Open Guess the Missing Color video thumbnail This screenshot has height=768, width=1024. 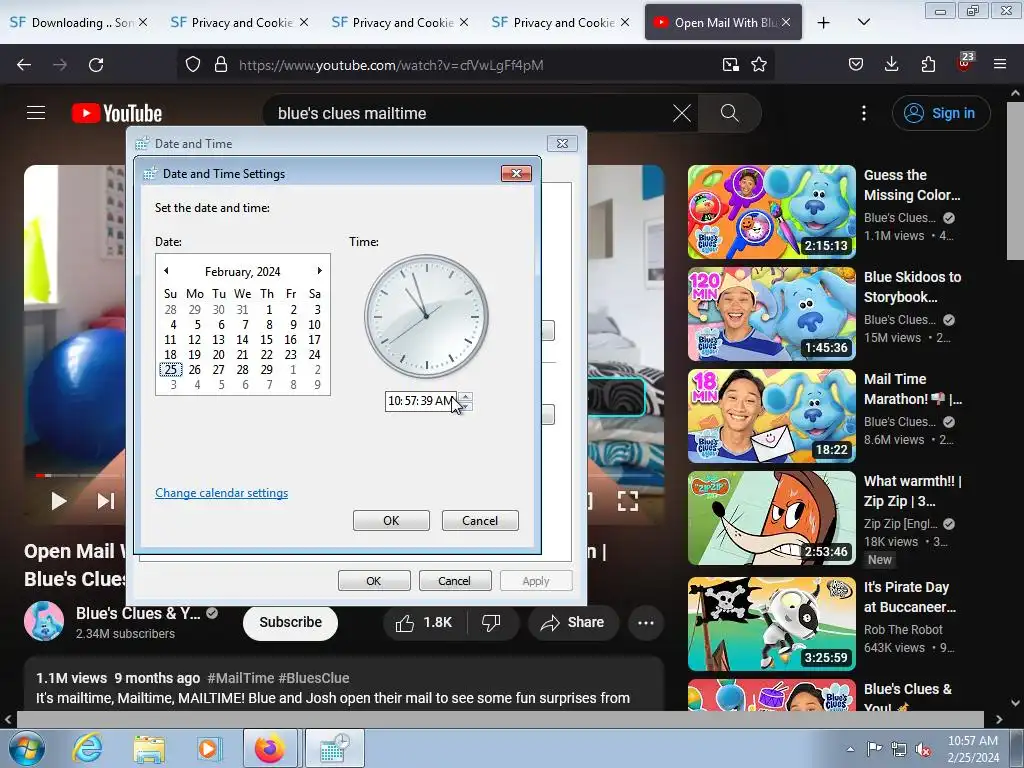tap(771, 212)
